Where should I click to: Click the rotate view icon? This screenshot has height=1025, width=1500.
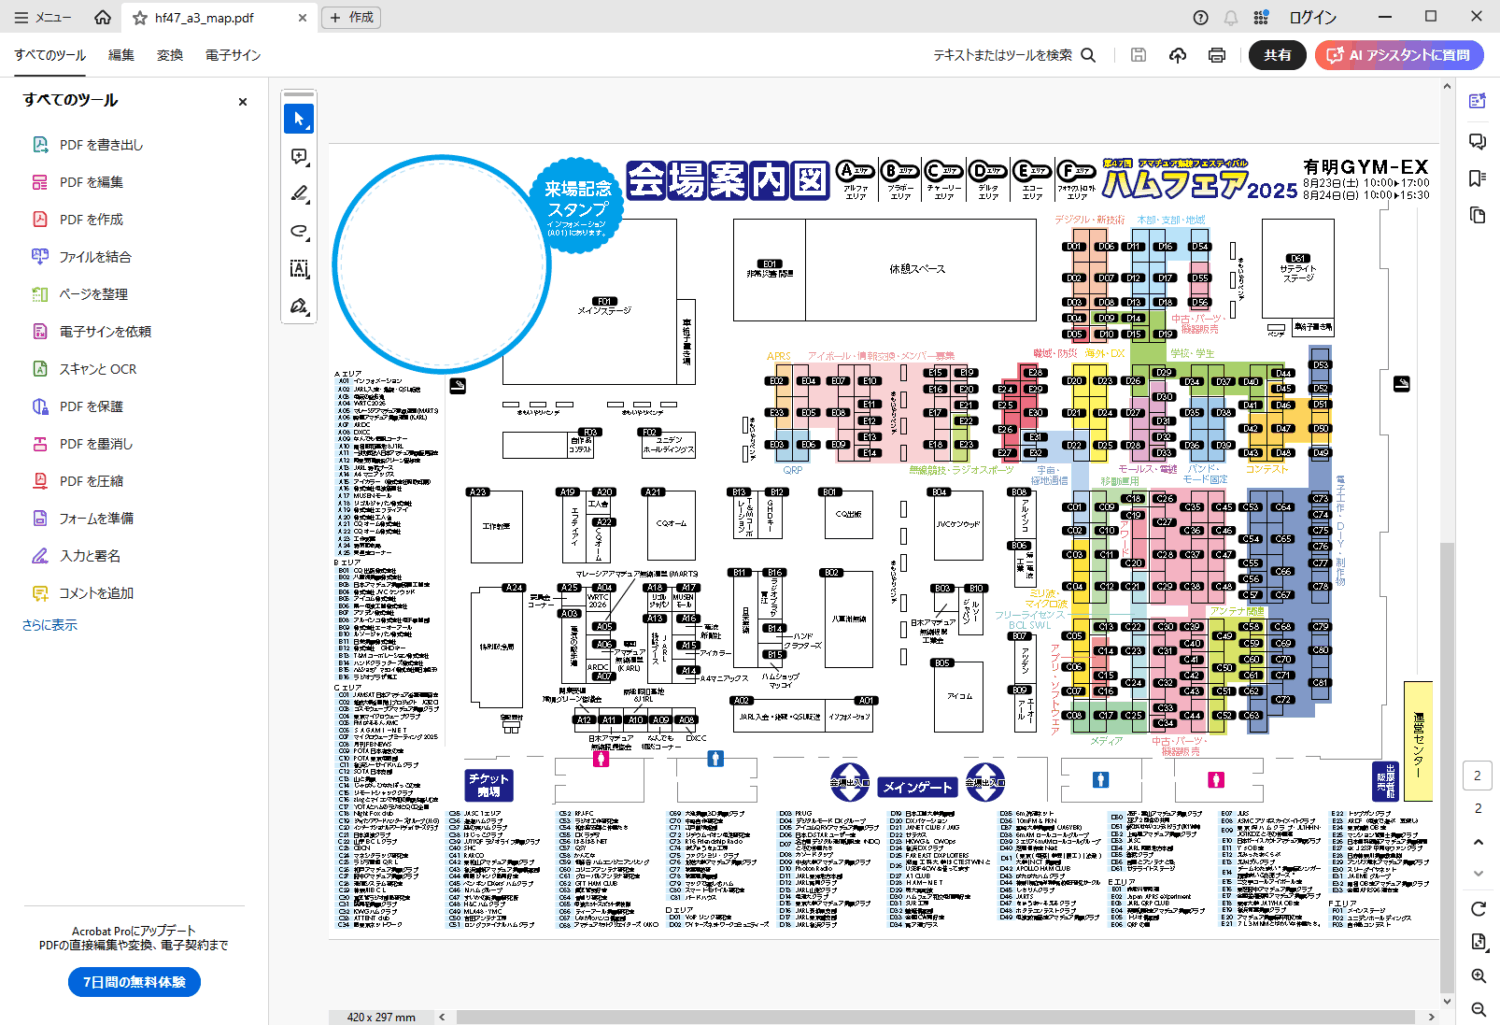[1478, 909]
